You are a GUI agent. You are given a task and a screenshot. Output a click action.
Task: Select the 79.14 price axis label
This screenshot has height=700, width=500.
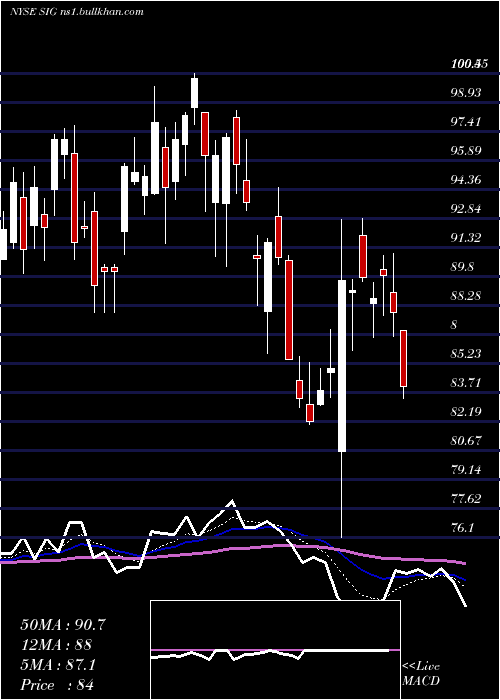[467, 470]
